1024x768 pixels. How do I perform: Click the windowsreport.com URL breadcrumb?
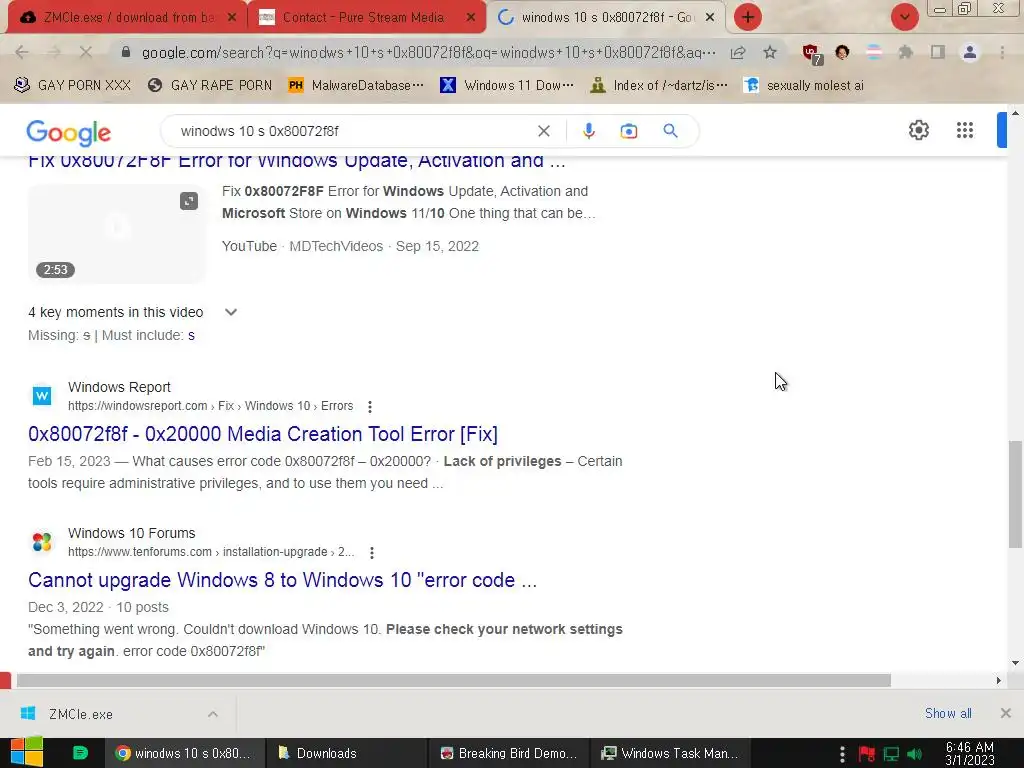[x=210, y=406]
